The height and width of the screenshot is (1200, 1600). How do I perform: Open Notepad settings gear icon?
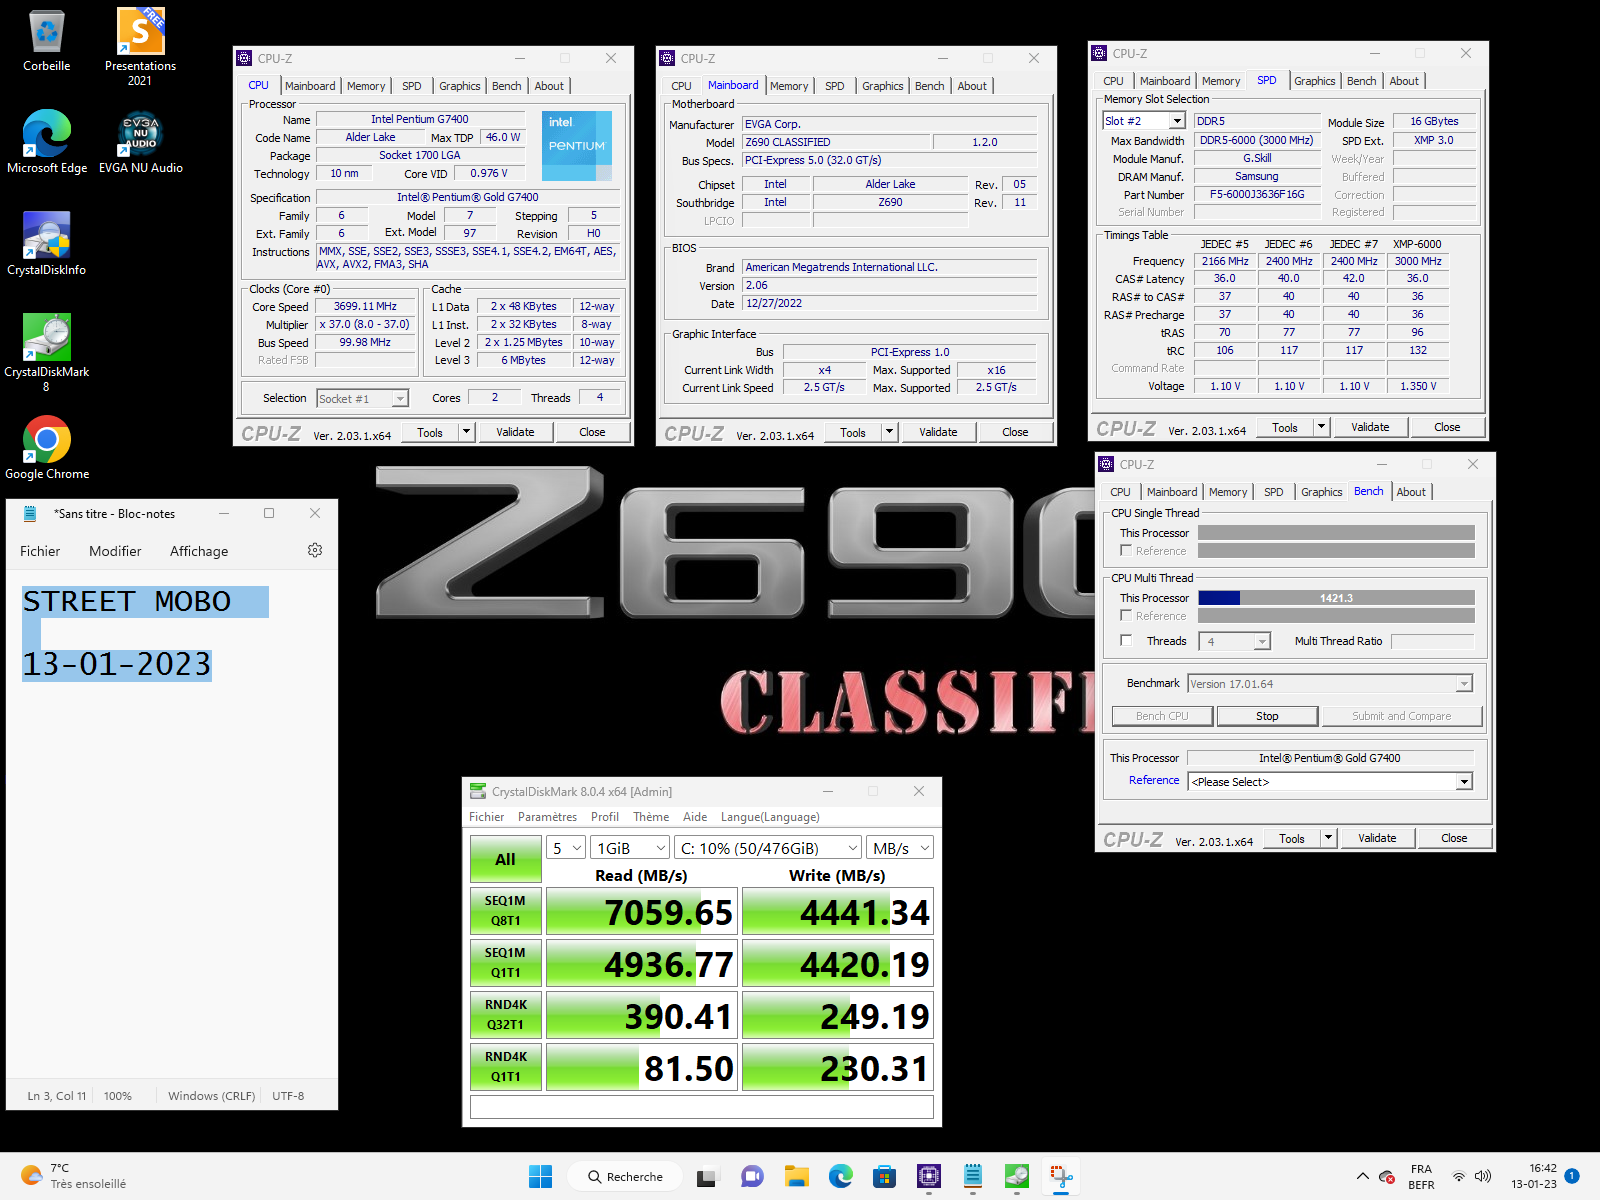coord(315,551)
